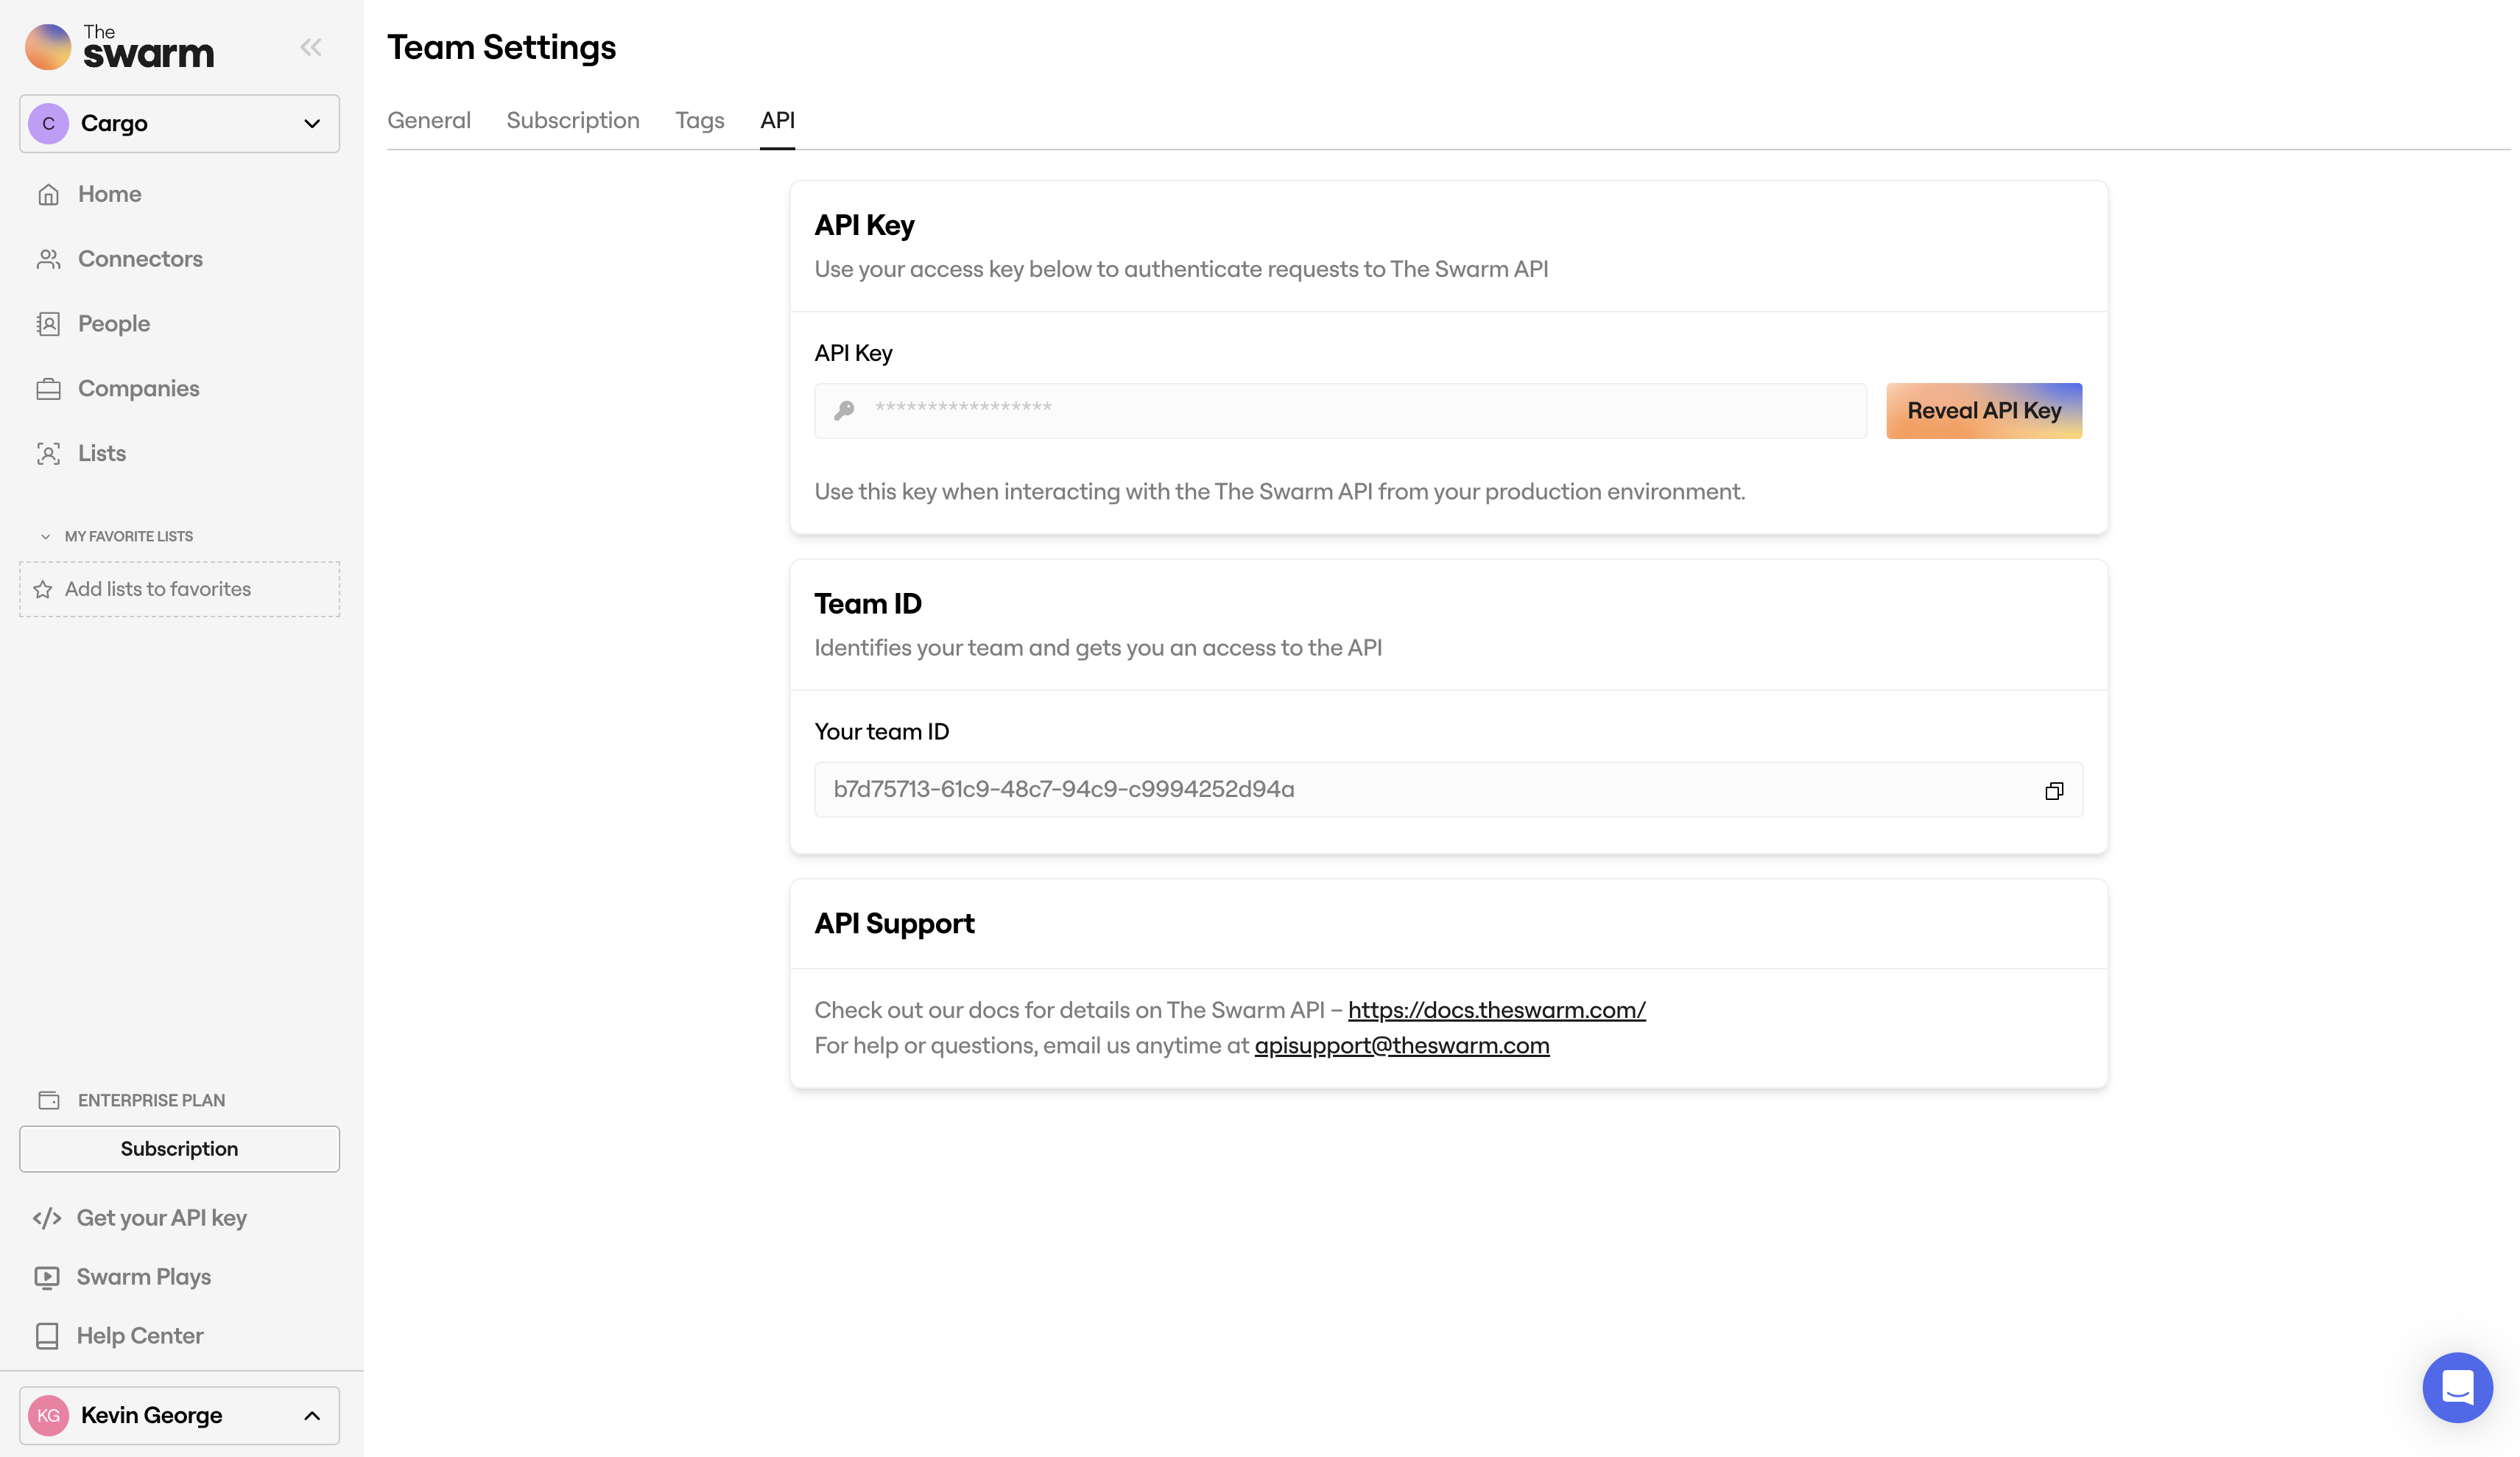2520x1457 pixels.
Task: Click the Team ID section heading
Action: pos(868,604)
